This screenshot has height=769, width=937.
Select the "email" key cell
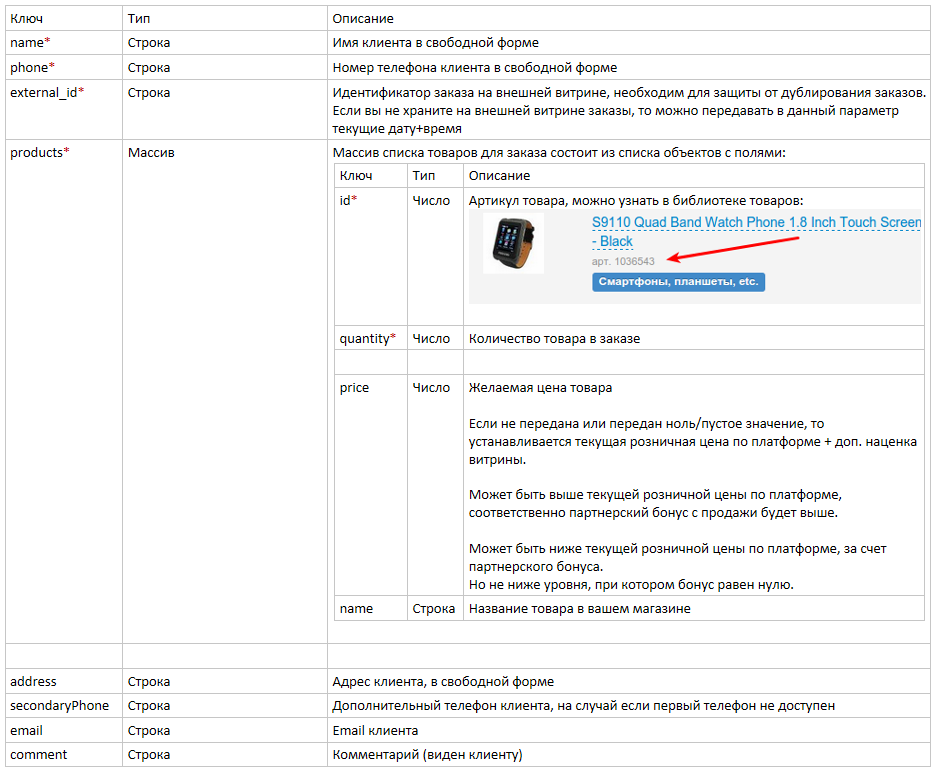[x=27, y=731]
